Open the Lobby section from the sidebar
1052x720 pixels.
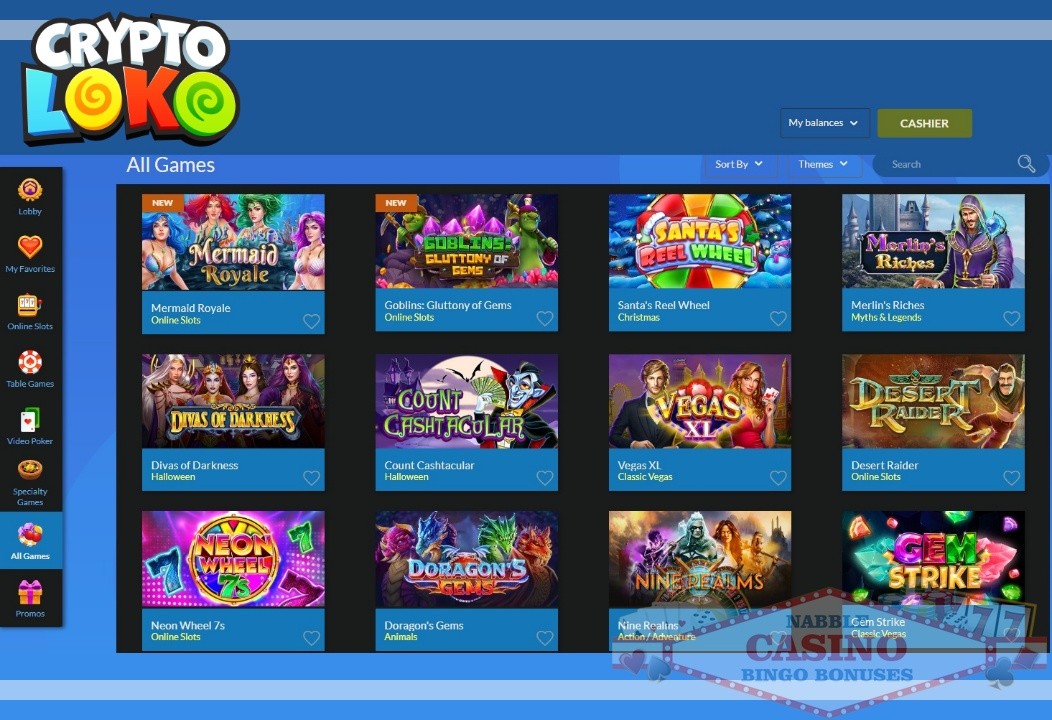pyautogui.click(x=30, y=196)
